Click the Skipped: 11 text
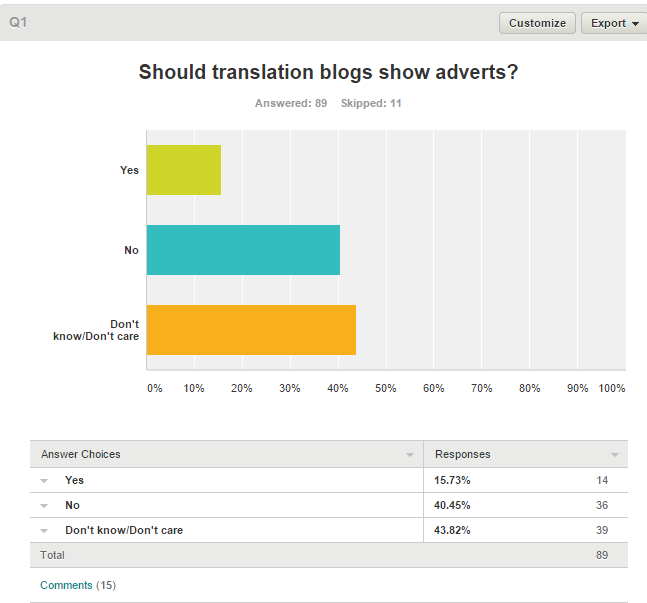Screen dimensions: 647x603 (x=371, y=103)
